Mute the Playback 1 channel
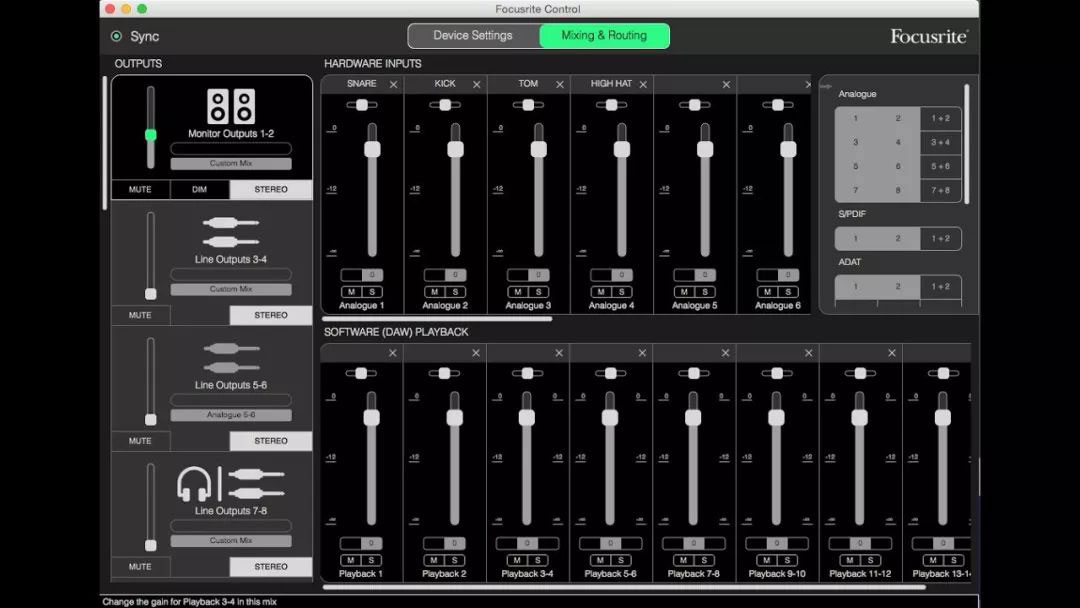Viewport: 1080px width, 608px height. [x=352, y=560]
